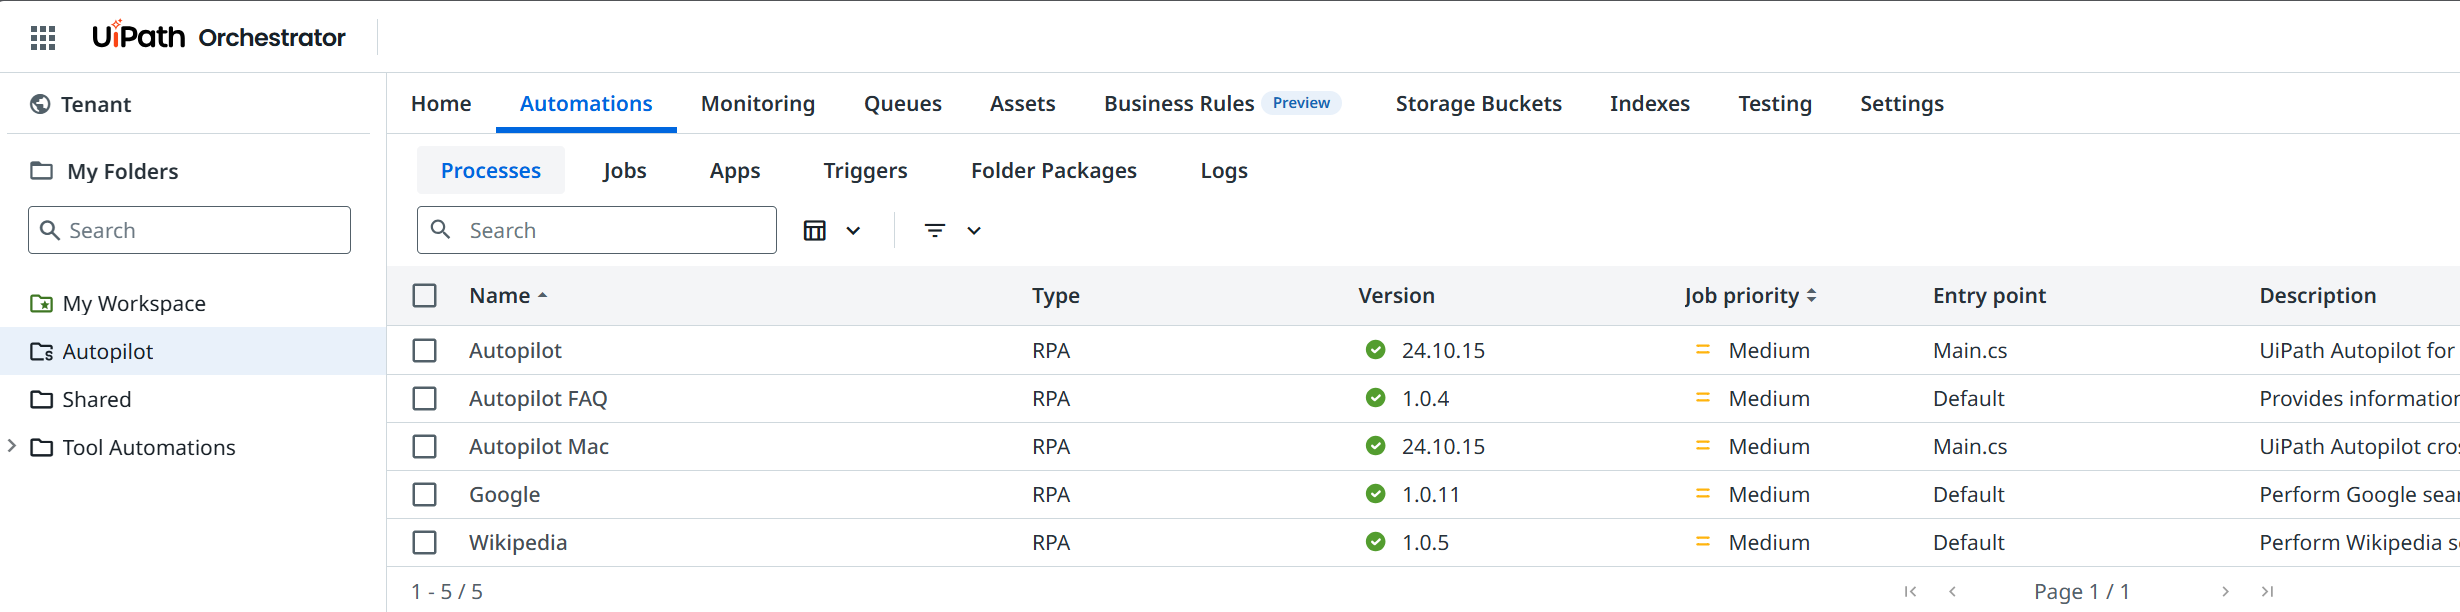Tick the select-all checkbox in table header
Viewport: 2460px width, 612px height.
tap(425, 296)
